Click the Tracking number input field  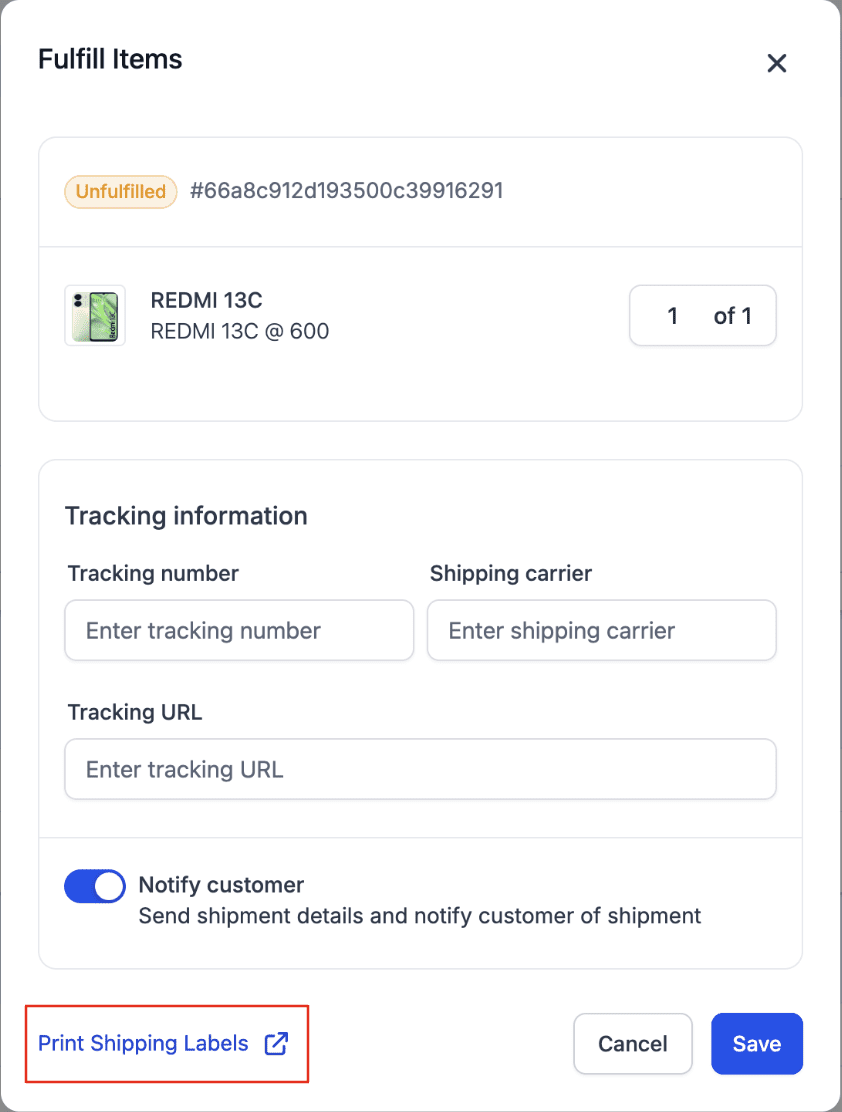239,630
